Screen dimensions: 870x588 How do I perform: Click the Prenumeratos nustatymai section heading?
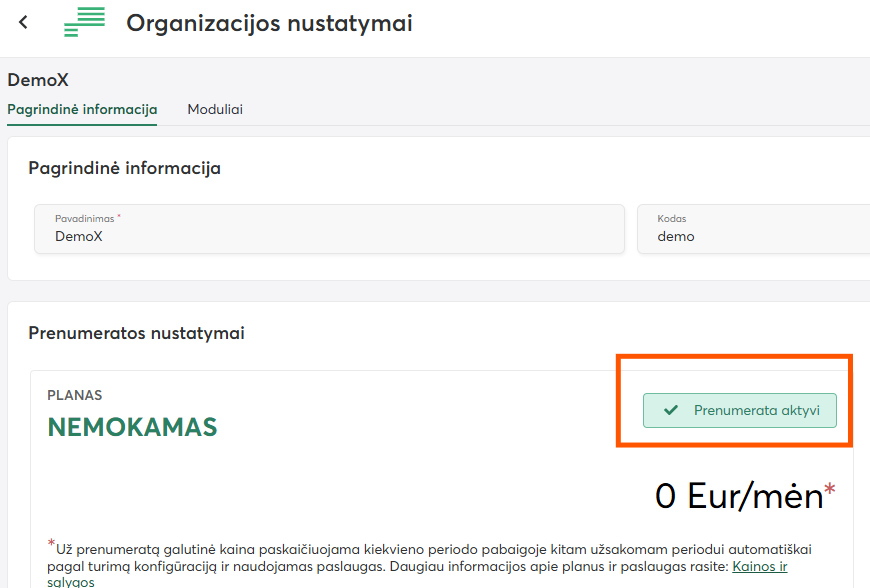tap(136, 333)
